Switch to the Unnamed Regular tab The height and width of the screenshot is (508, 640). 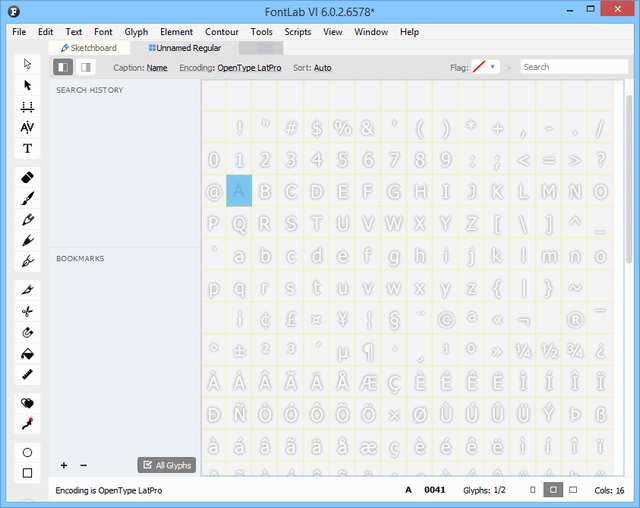(185, 48)
